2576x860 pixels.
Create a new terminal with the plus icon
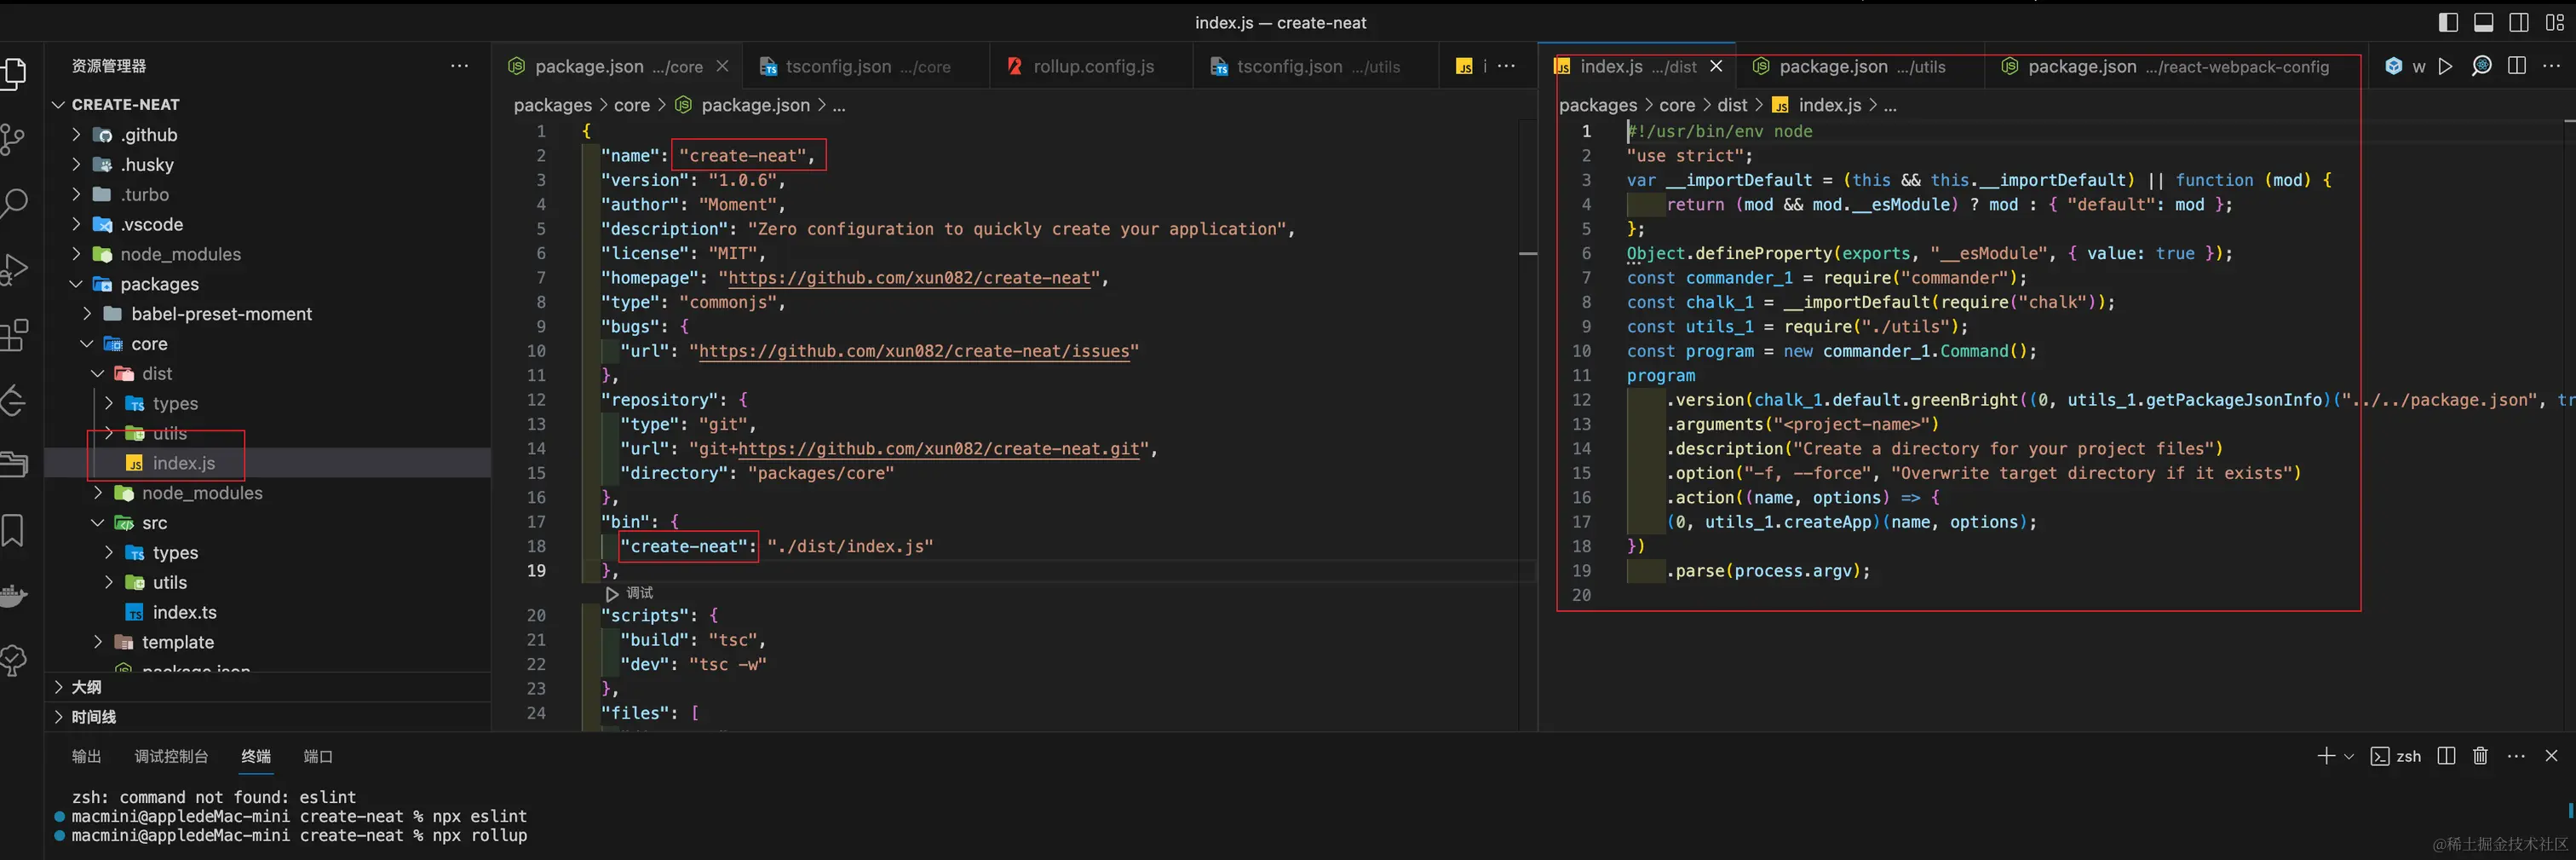pos(2326,756)
